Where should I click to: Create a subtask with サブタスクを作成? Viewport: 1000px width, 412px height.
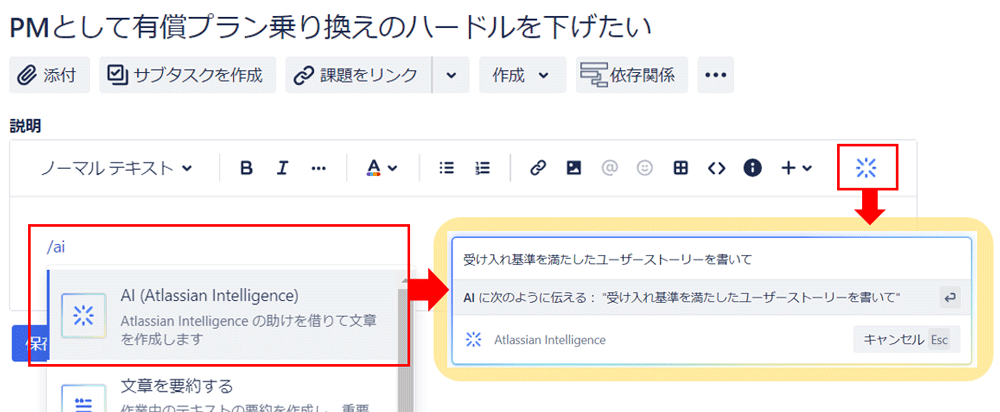[x=188, y=75]
